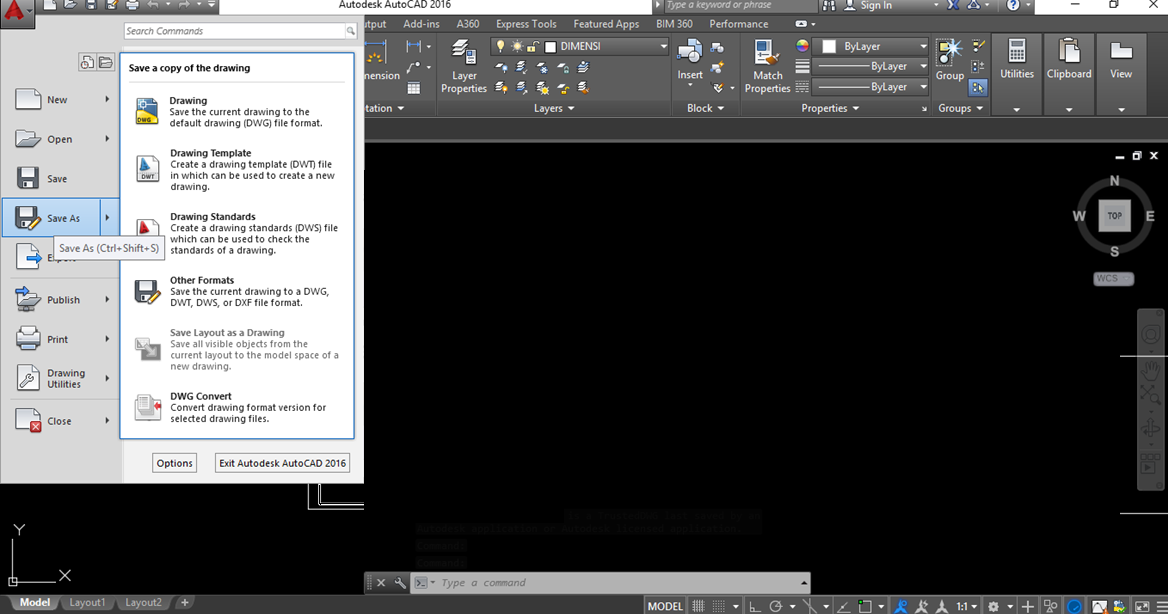Viewport: 1168px width, 614px height.
Task: Click the Options button
Action: [174, 463]
